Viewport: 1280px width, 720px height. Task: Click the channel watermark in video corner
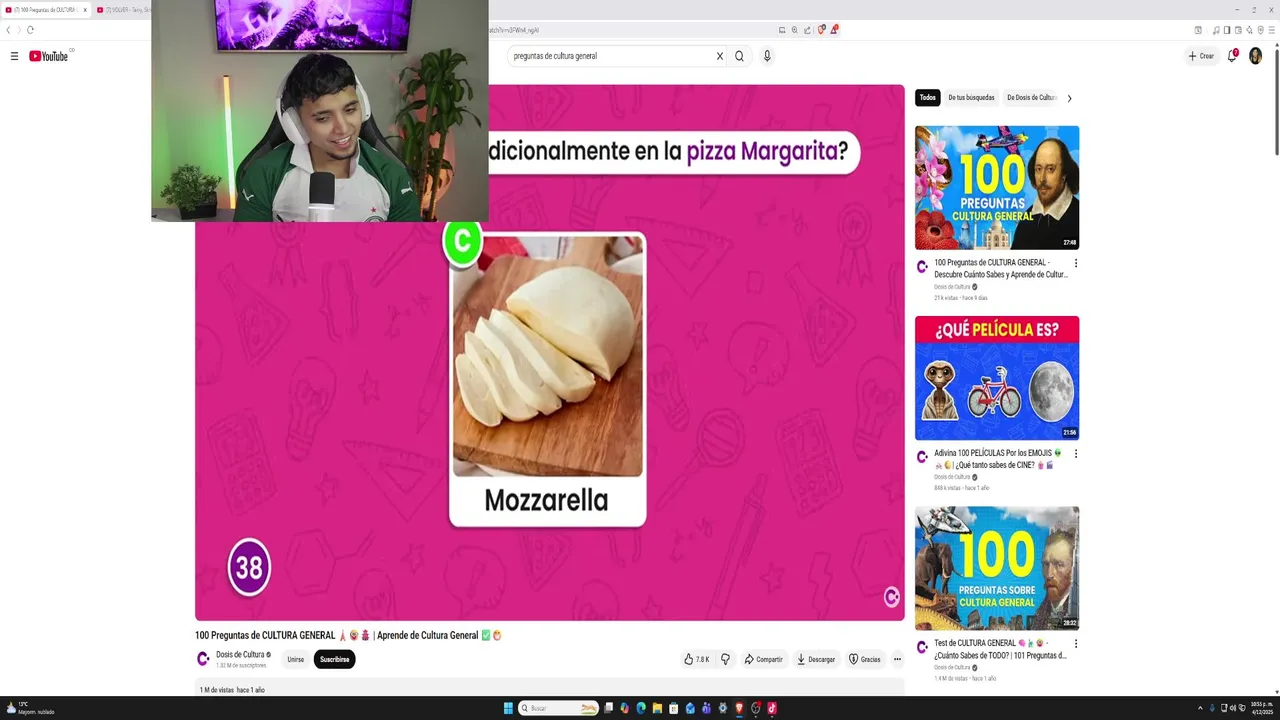tap(892, 597)
